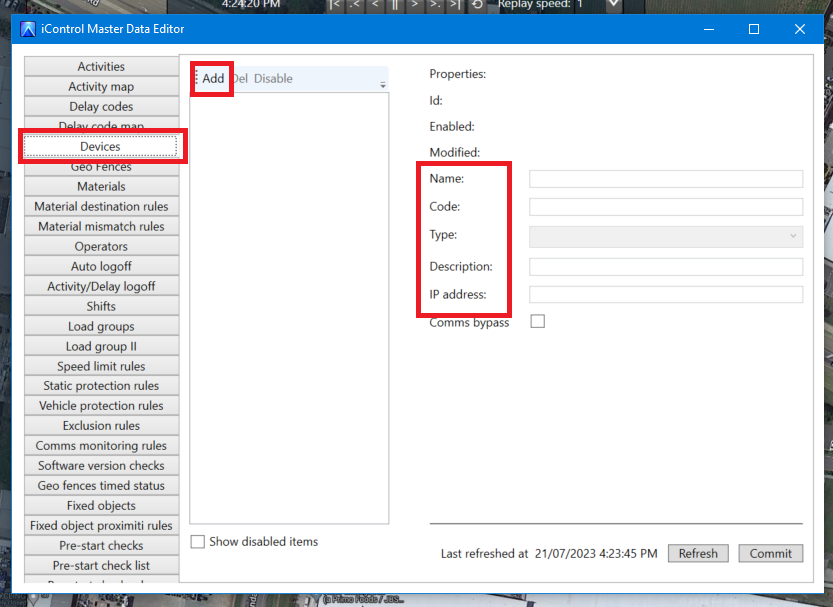Expand the Type dropdown
Screen dimensions: 833x607
pos(666,236)
